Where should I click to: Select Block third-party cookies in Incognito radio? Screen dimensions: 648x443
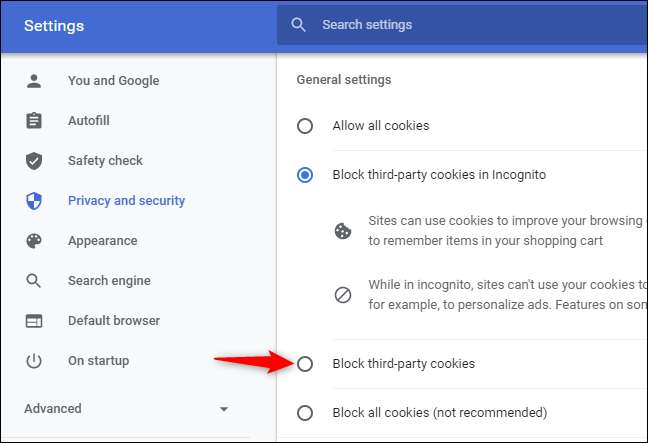point(305,175)
